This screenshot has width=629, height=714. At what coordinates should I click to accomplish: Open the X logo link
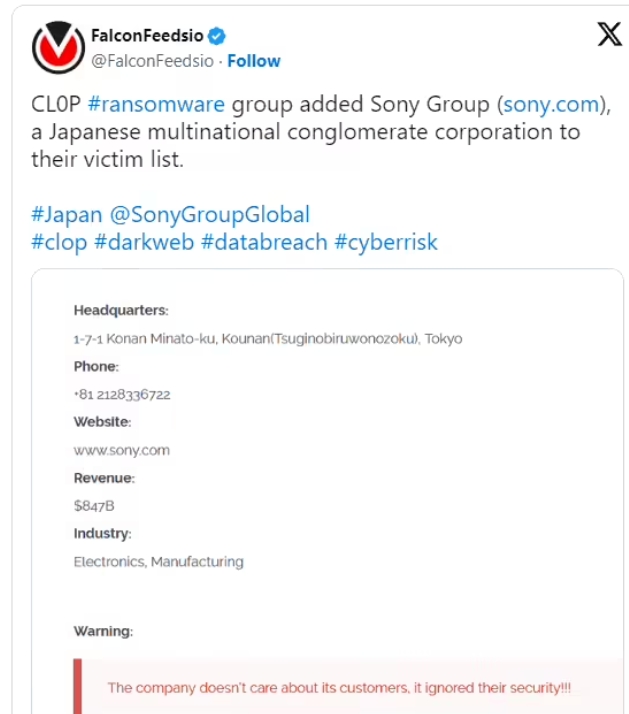coord(609,35)
